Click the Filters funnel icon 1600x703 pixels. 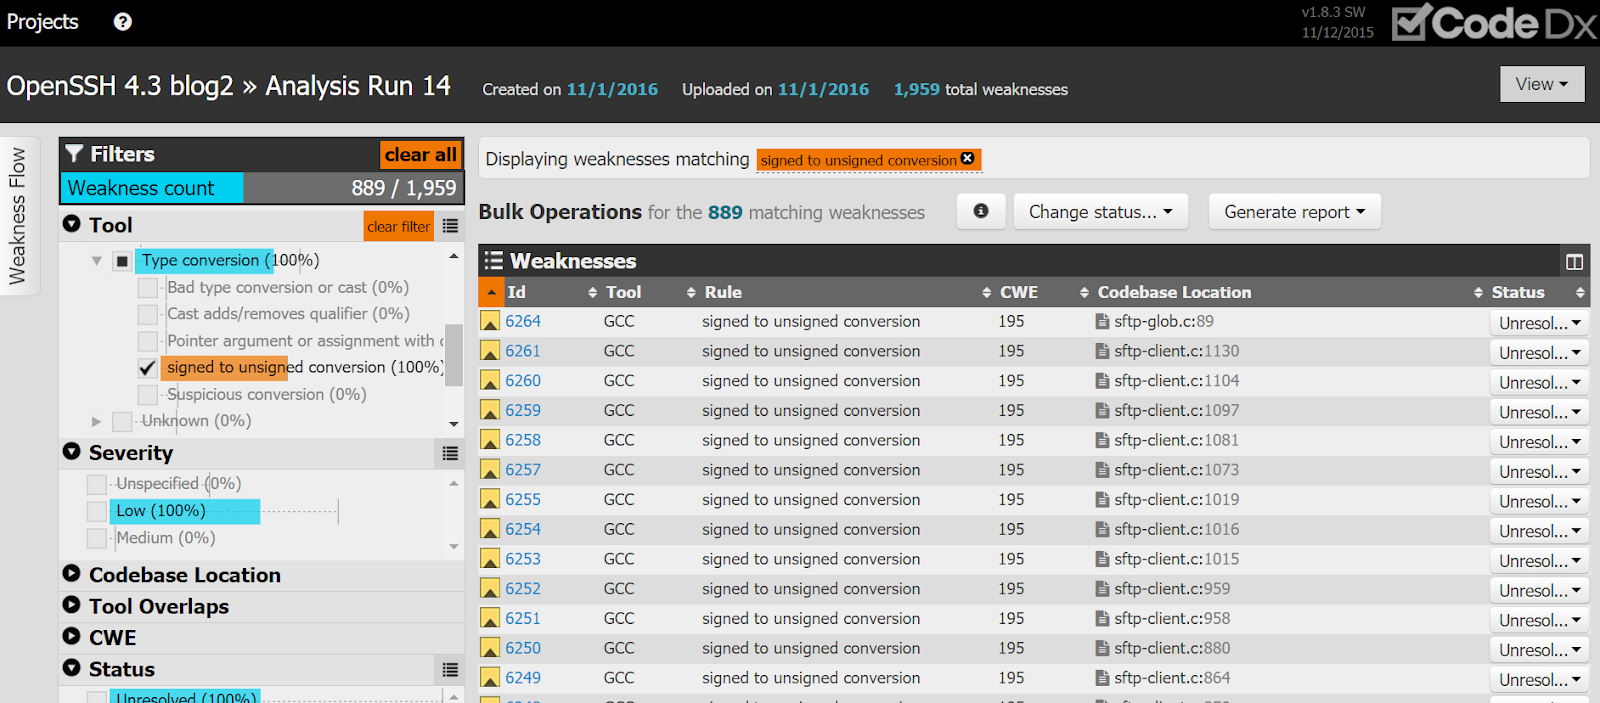(x=74, y=154)
